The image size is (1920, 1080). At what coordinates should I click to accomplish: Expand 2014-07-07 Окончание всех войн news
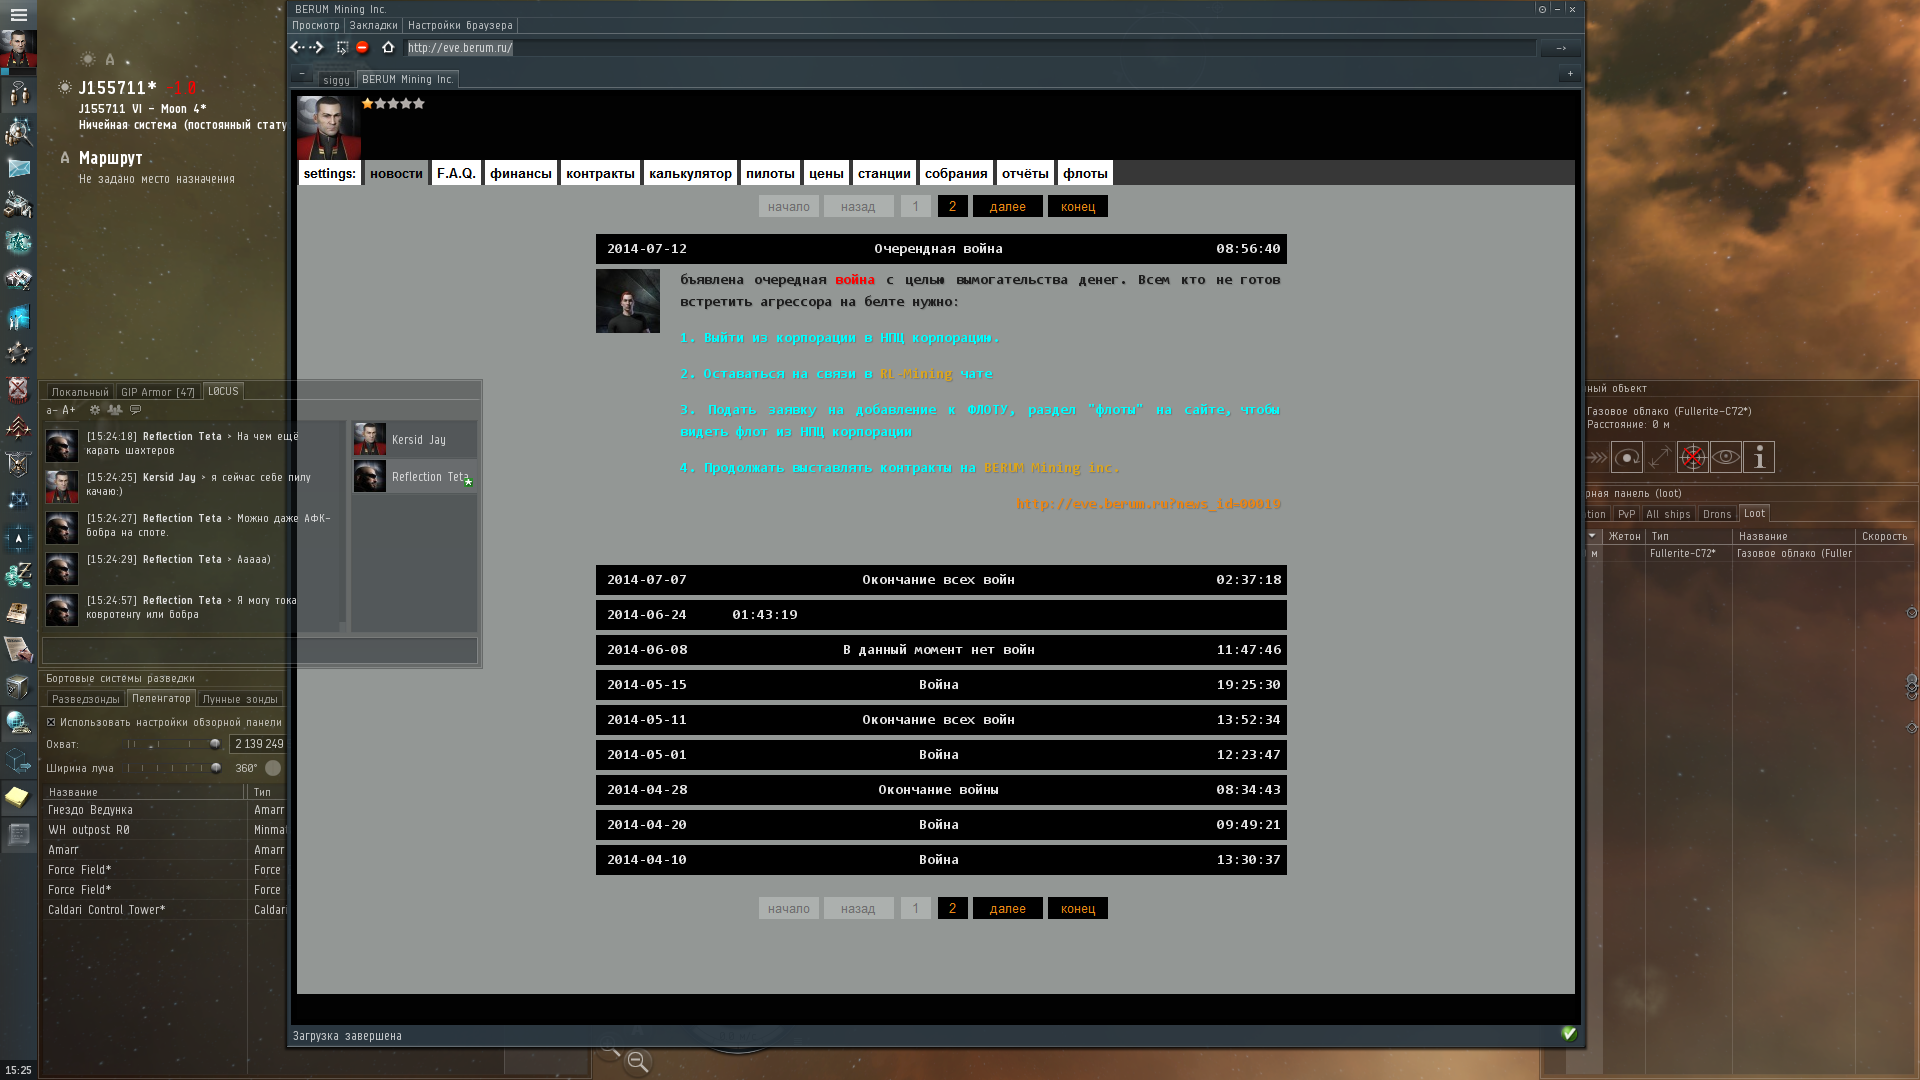pyautogui.click(x=941, y=580)
